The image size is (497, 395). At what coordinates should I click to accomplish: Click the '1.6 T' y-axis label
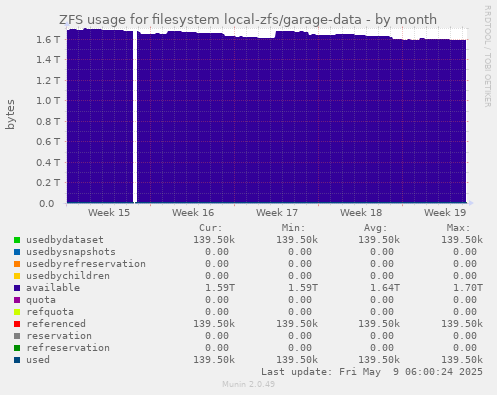point(48,39)
